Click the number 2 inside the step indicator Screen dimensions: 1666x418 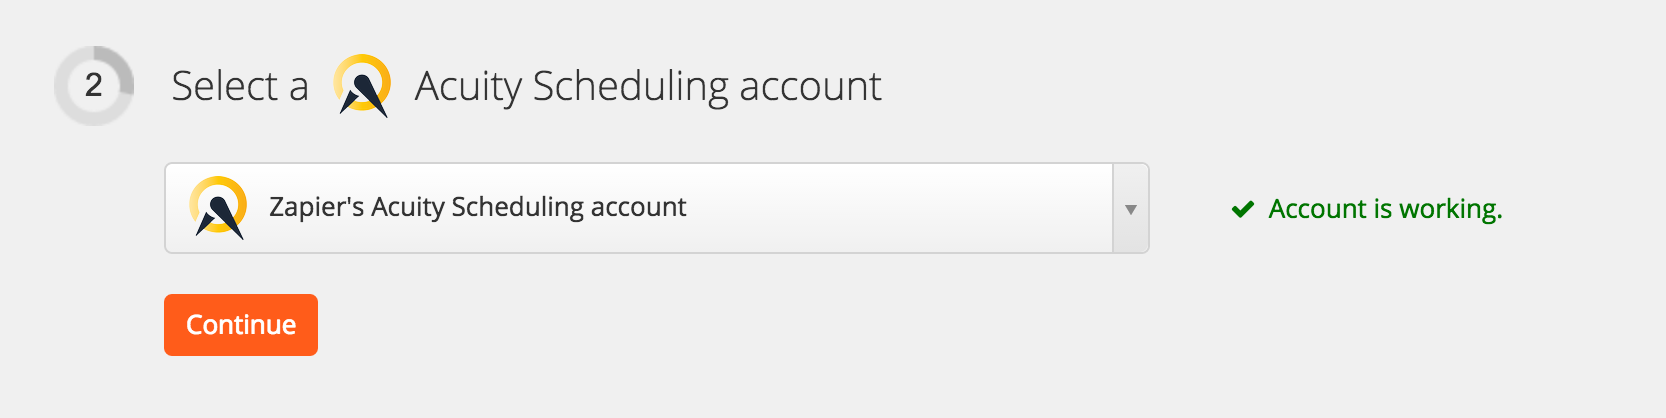click(x=94, y=85)
